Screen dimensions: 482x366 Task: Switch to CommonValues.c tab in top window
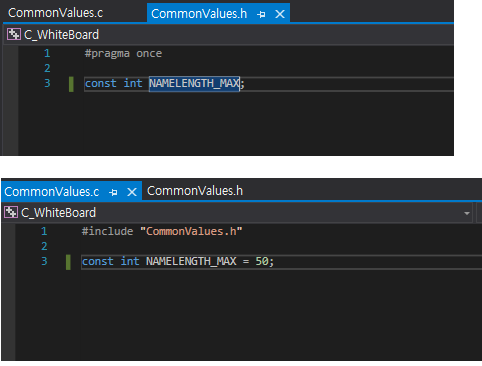click(55, 13)
